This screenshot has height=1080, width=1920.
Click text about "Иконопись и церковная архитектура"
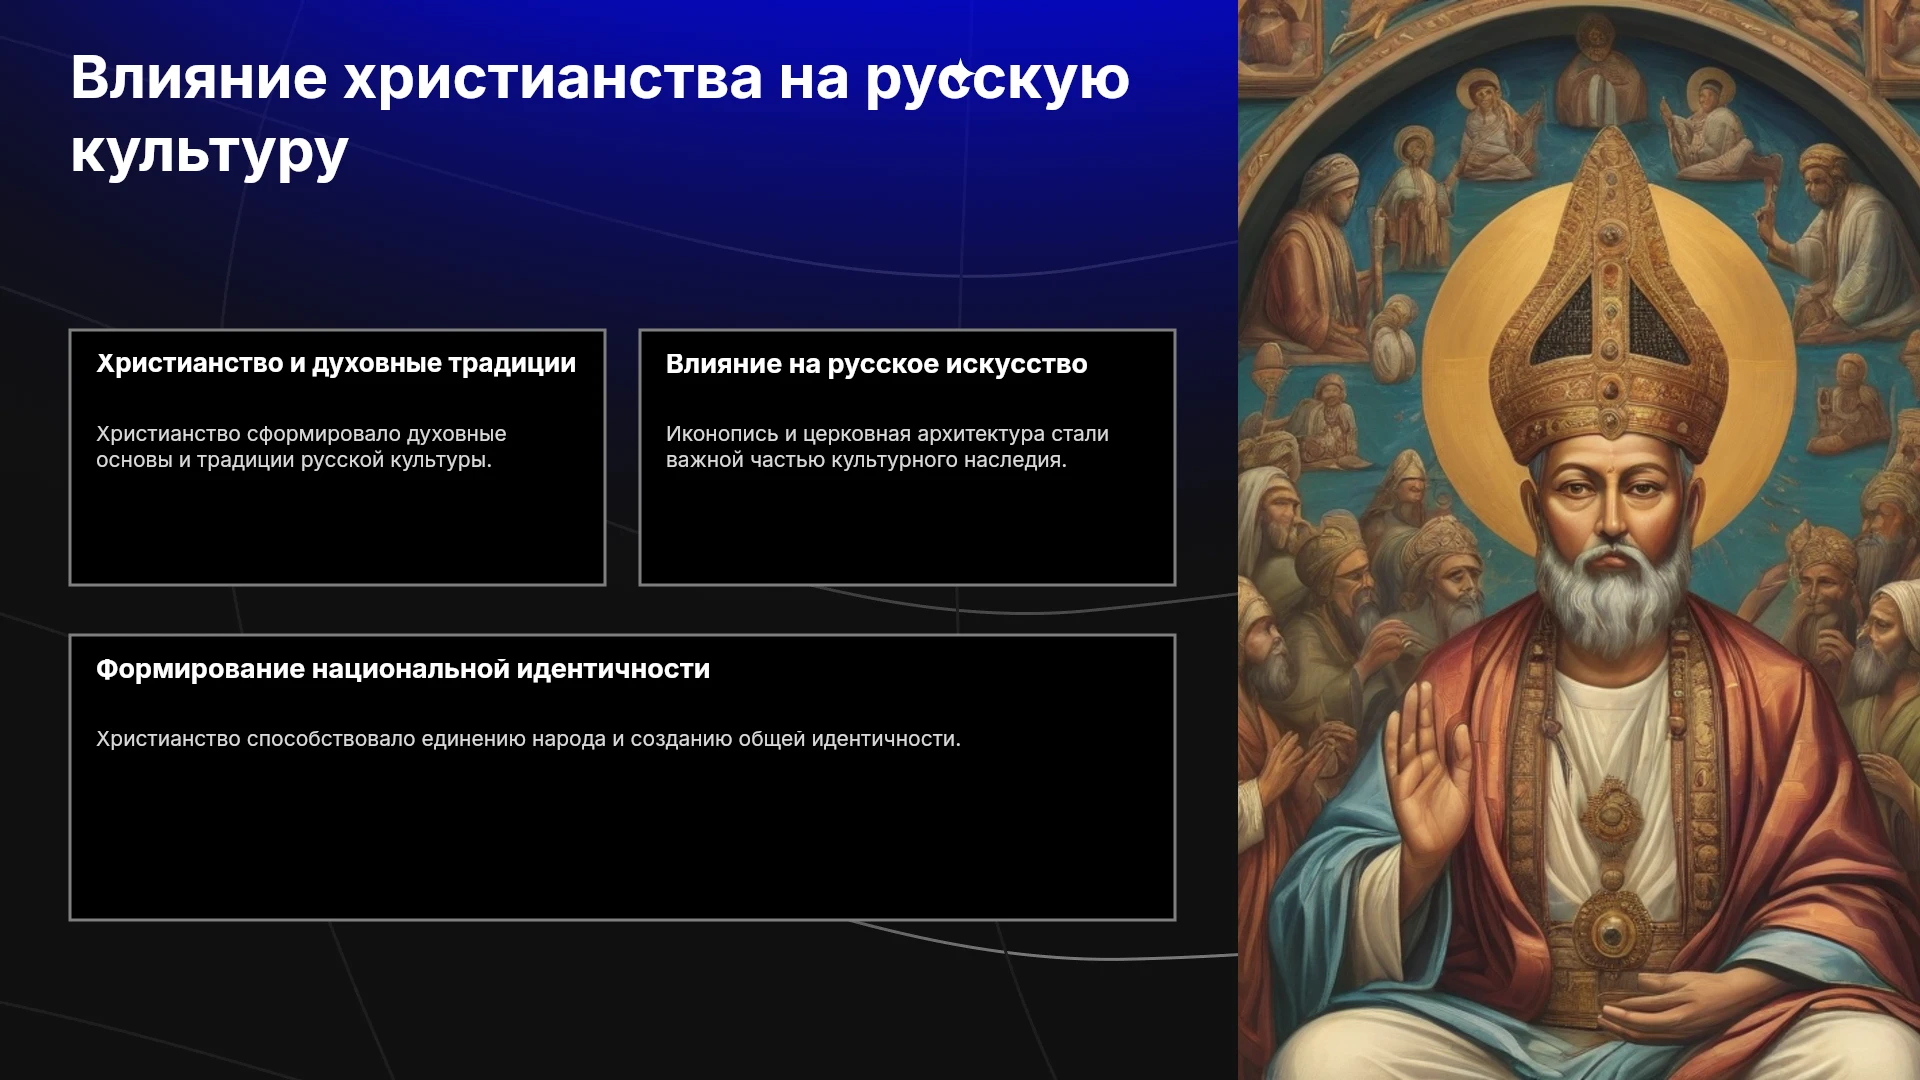click(x=887, y=447)
